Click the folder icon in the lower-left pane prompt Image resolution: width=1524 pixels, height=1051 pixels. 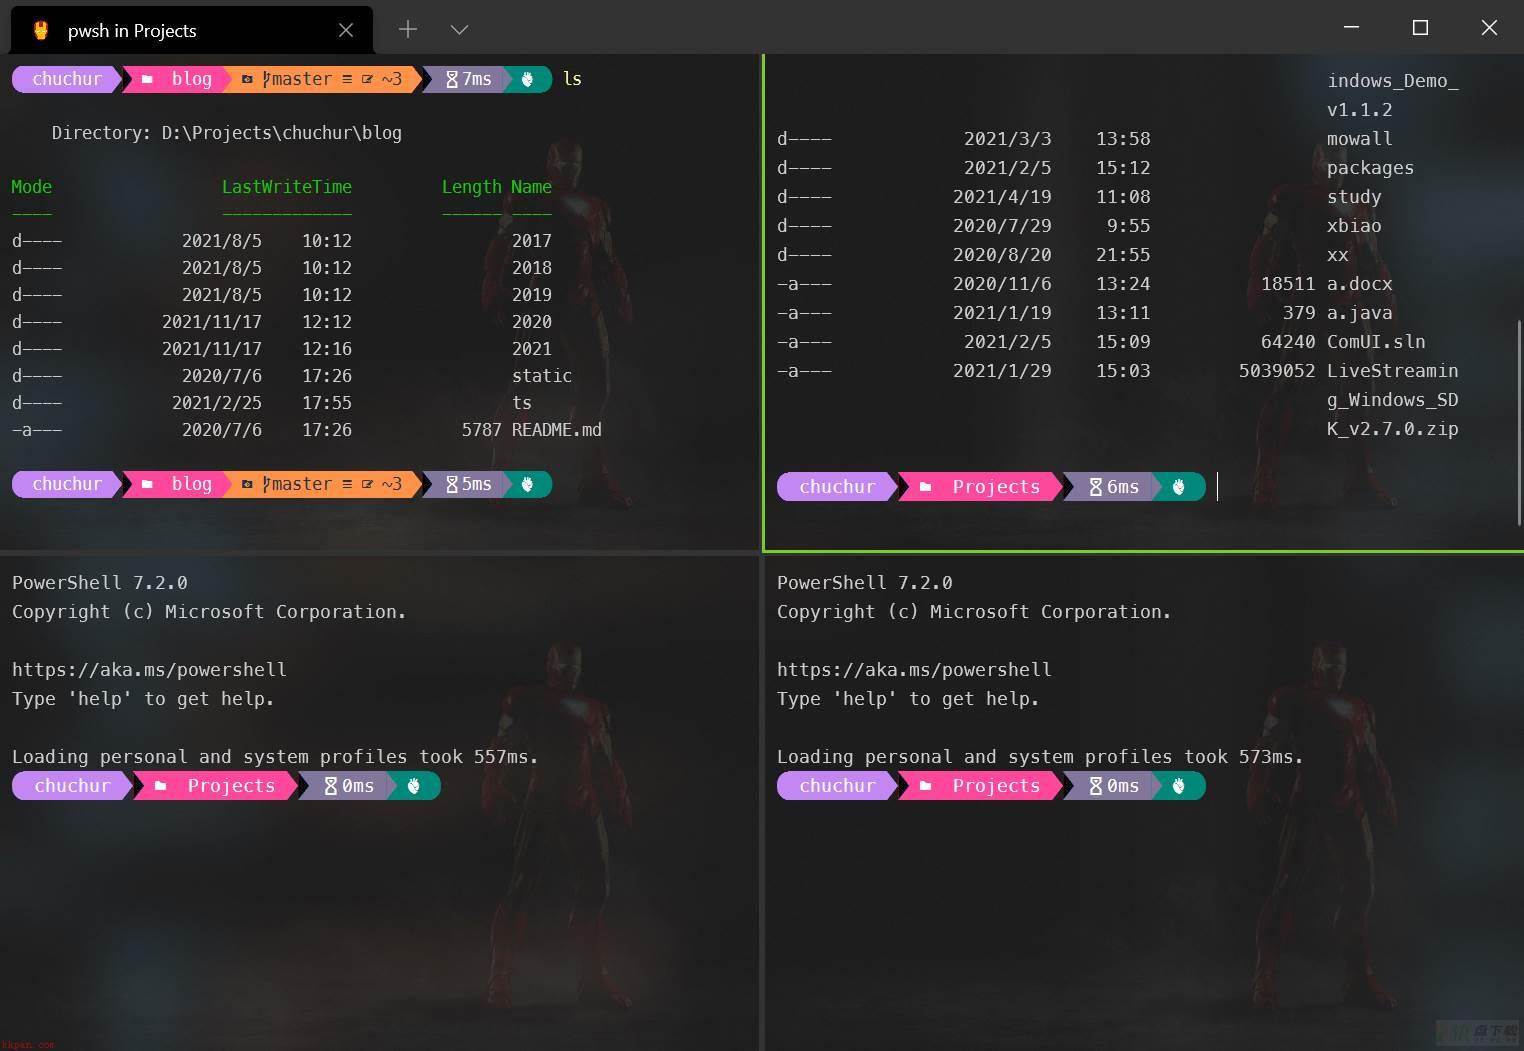pyautogui.click(x=160, y=786)
